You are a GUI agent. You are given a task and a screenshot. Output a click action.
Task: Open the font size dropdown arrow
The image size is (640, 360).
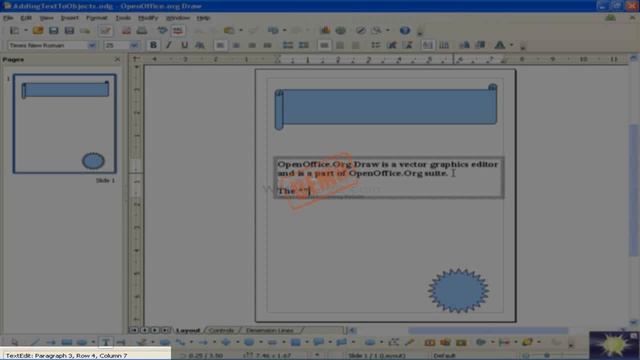point(134,45)
